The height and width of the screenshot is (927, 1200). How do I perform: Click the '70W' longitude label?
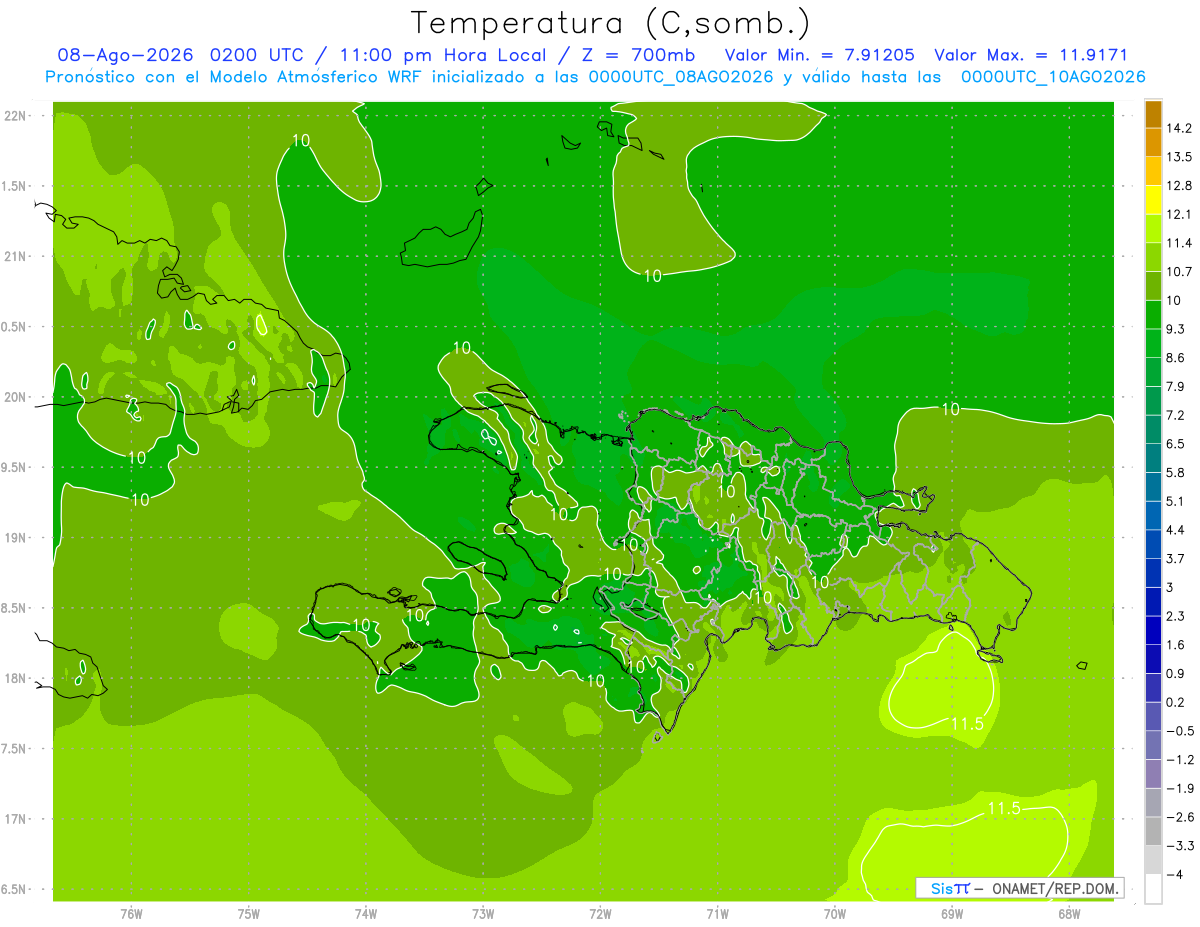tap(834, 914)
